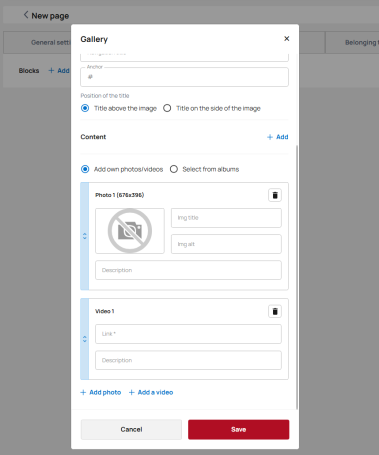This screenshot has width=379, height=455.
Task: Click the Content section heading
Action: click(x=93, y=137)
